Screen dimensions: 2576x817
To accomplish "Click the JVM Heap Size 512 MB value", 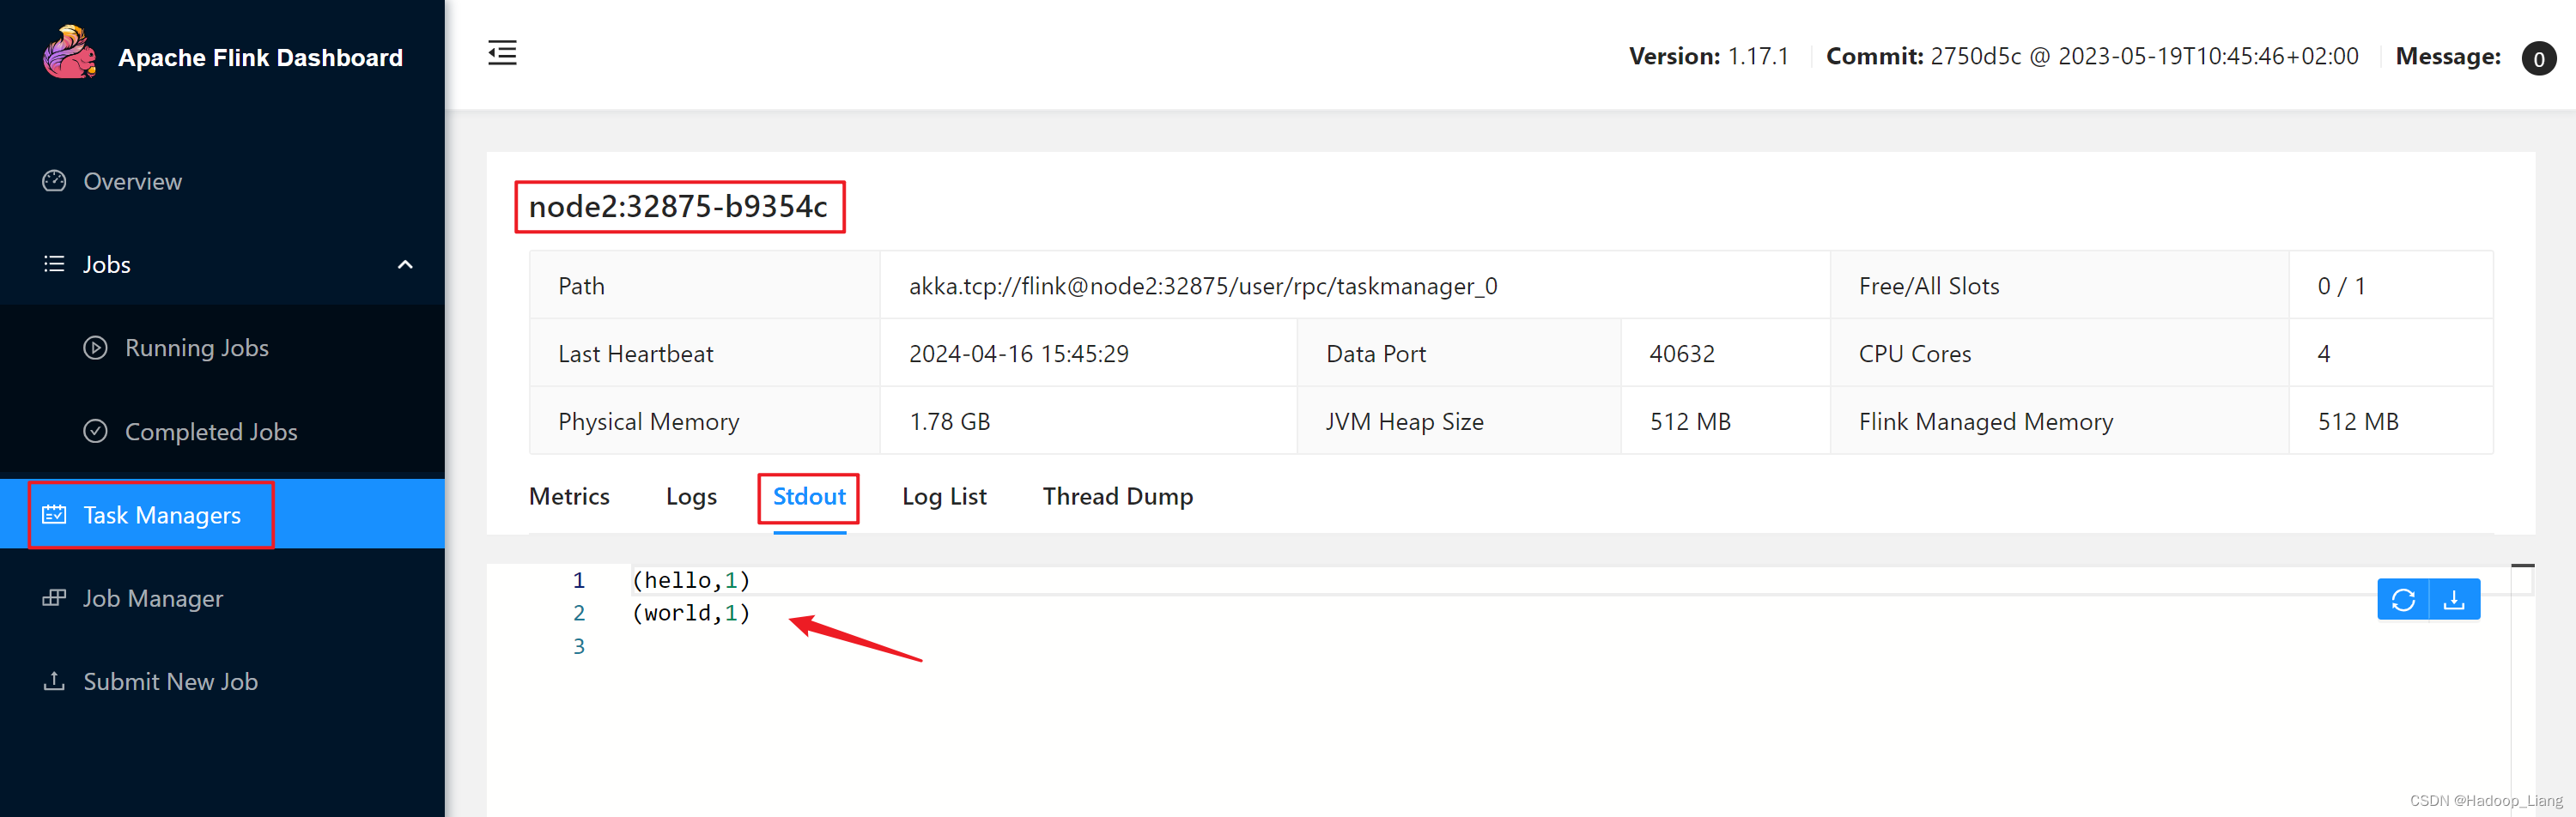I will [1689, 422].
